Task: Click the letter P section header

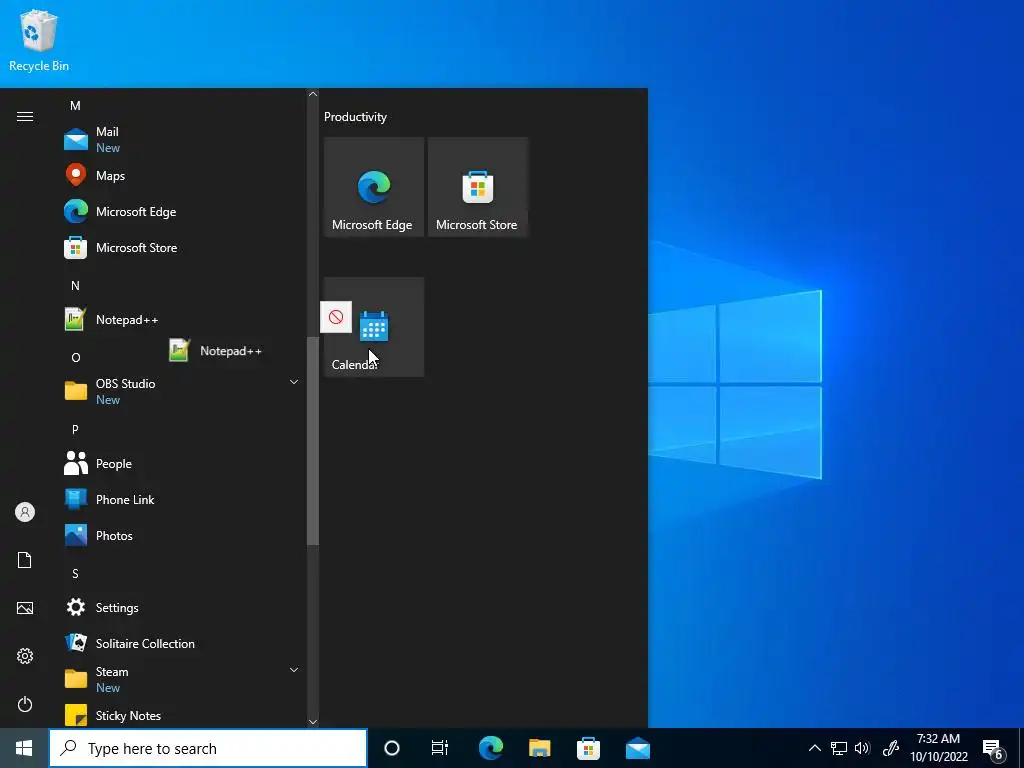Action: click(75, 430)
